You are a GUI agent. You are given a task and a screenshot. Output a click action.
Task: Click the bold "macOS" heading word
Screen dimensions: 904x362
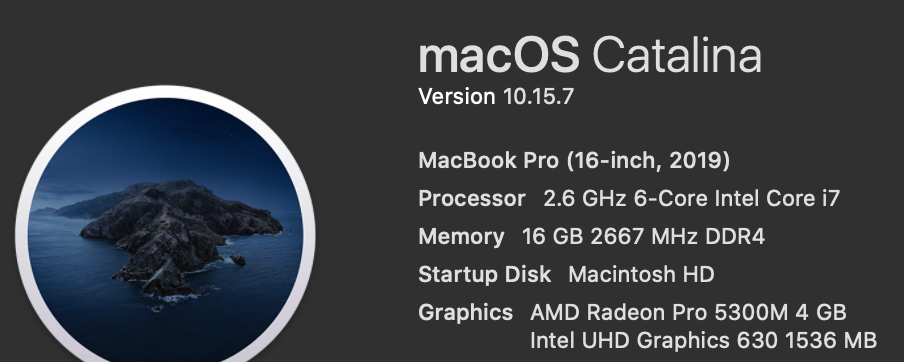coord(498,55)
